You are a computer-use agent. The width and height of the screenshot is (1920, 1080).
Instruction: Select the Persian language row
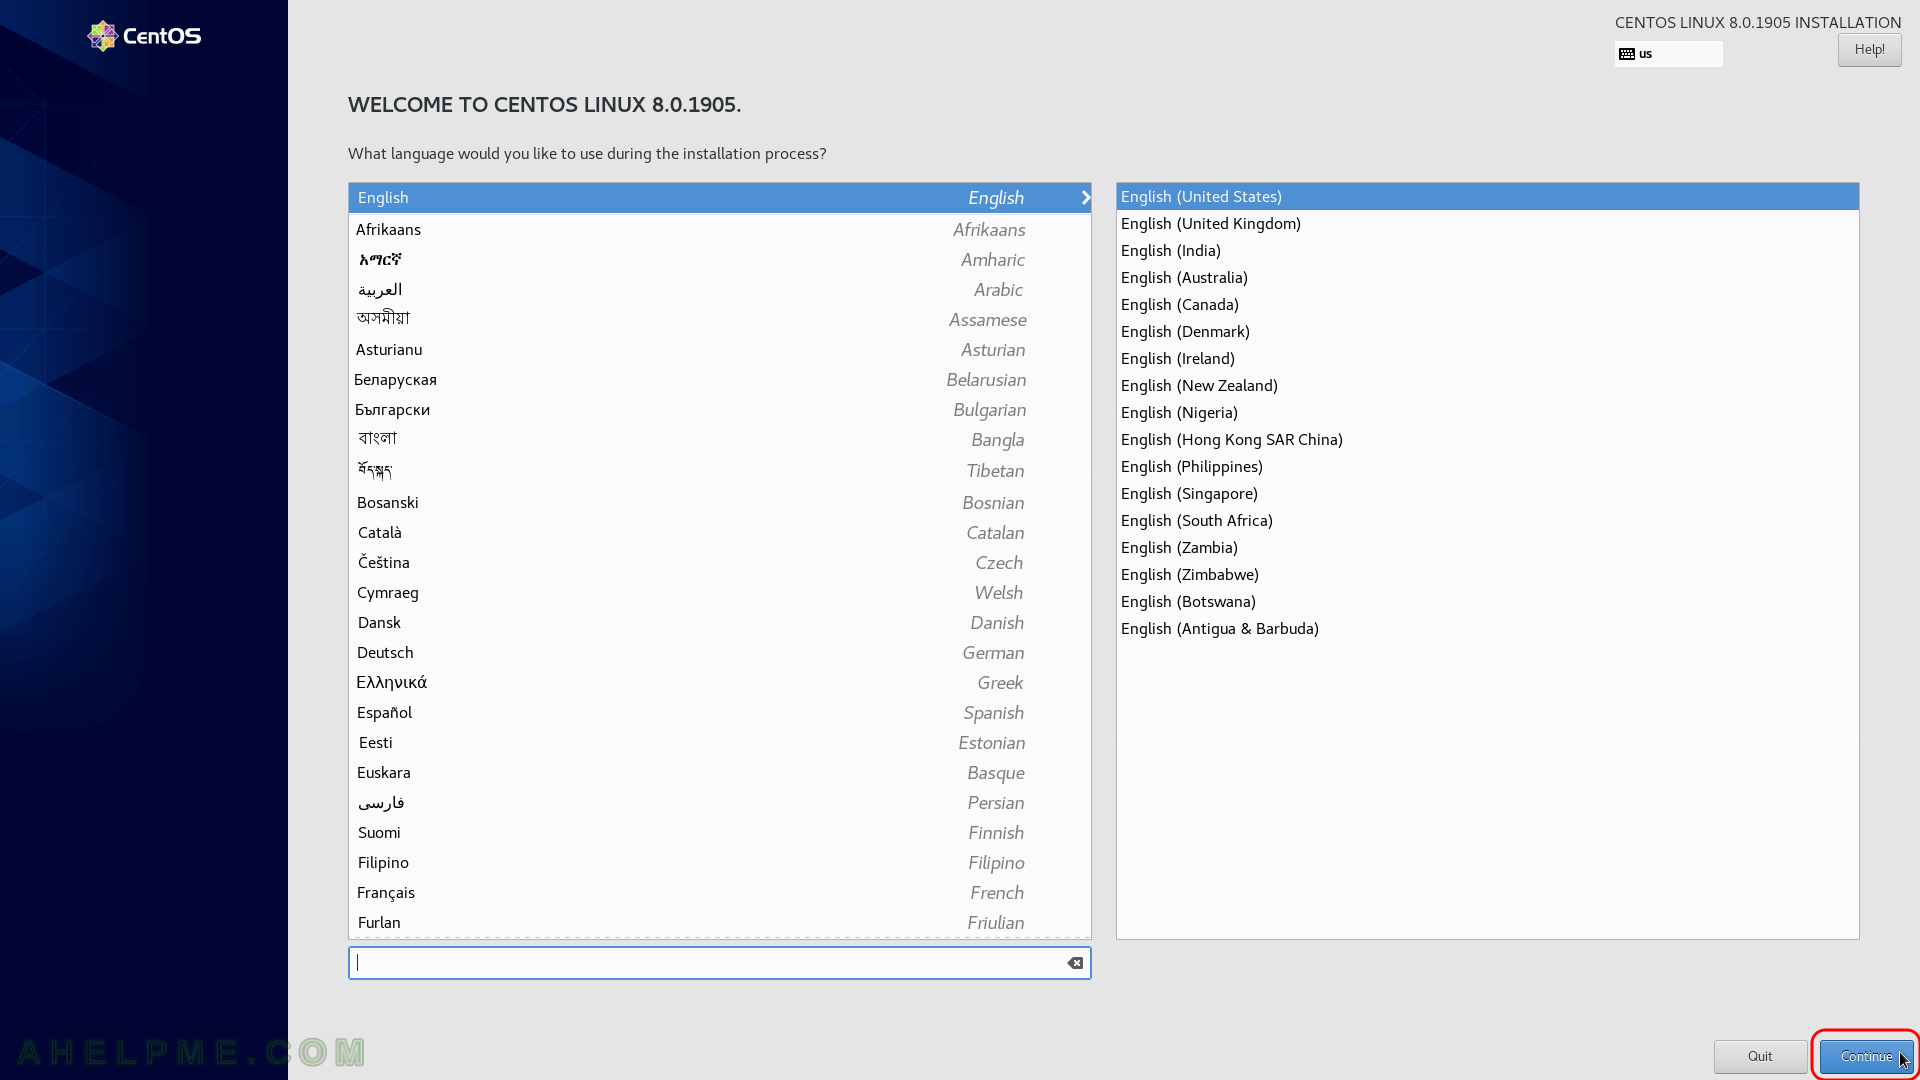(x=719, y=803)
